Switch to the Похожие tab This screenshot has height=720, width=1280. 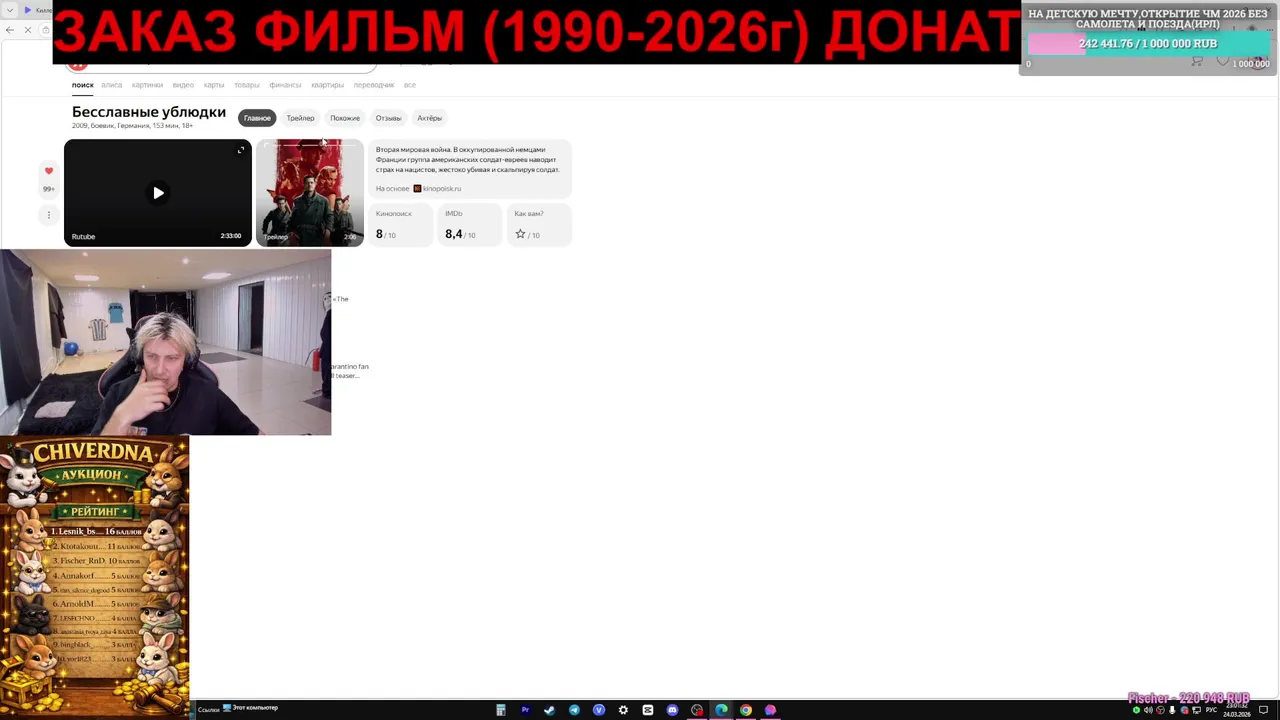pos(345,118)
